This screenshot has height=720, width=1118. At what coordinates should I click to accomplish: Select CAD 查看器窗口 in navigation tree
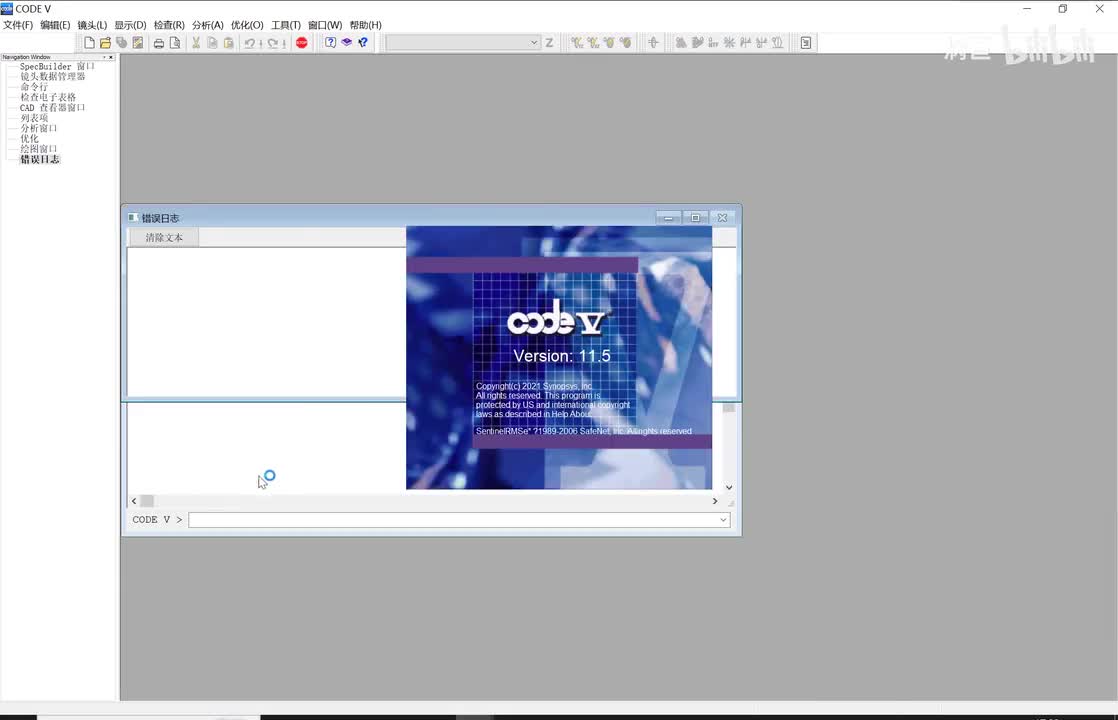click(52, 108)
